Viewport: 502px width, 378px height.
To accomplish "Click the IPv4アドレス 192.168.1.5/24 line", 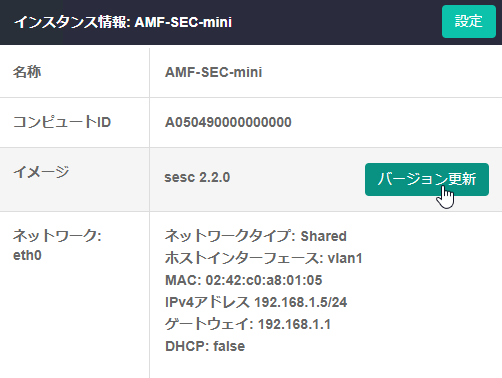I will [256, 302].
